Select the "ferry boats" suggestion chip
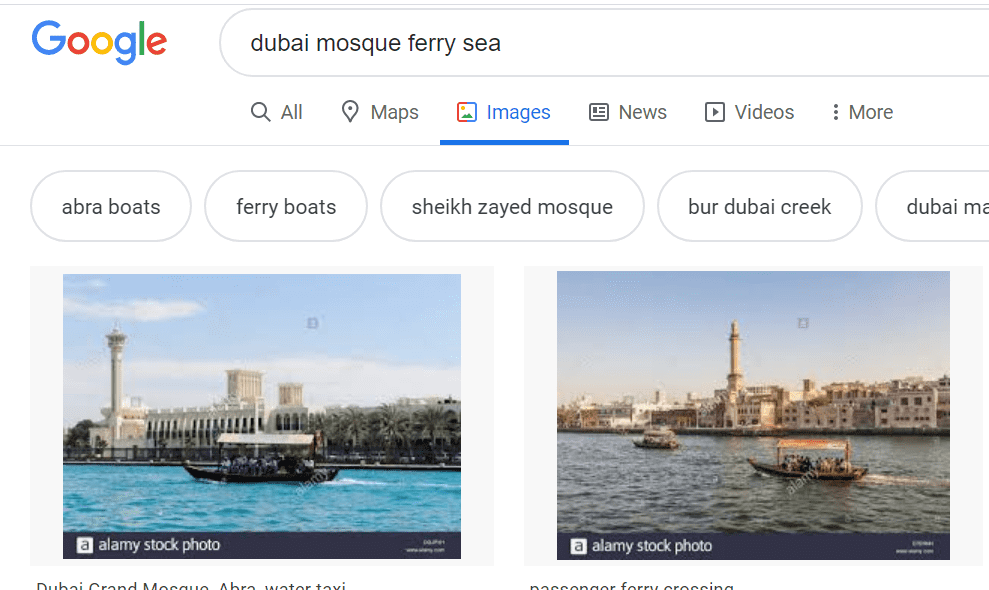This screenshot has height=590, width=989. click(286, 207)
